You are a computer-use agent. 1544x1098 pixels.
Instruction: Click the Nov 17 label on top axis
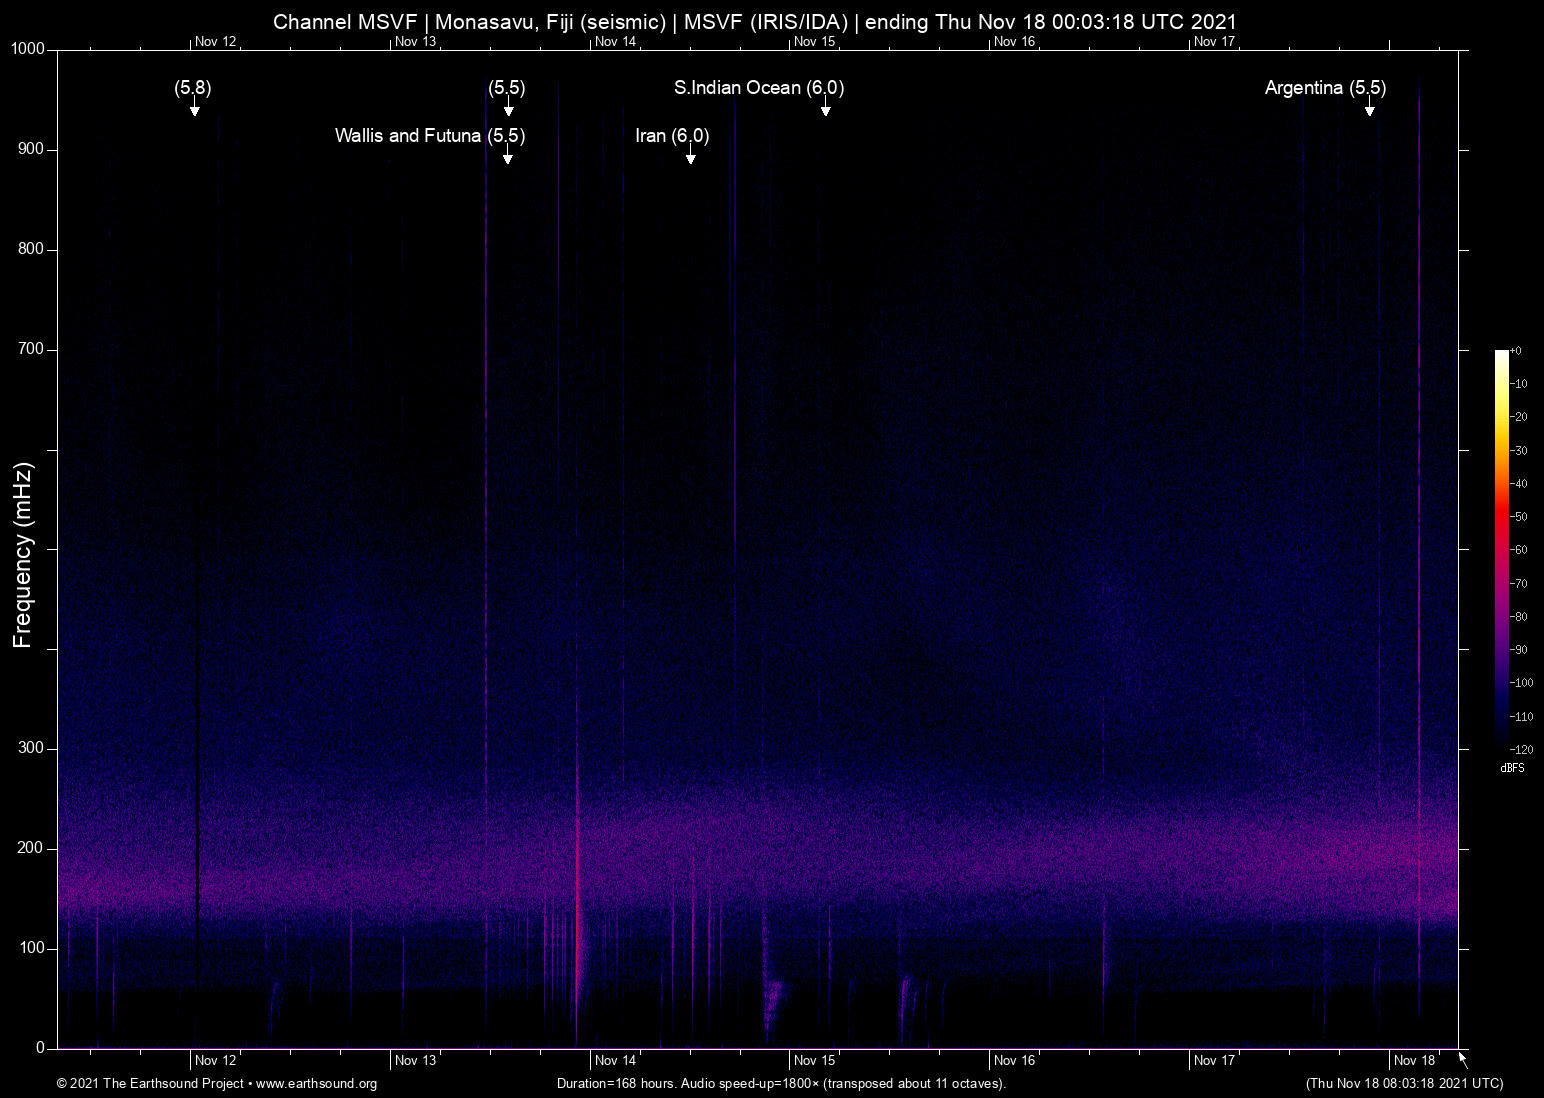(x=1213, y=42)
